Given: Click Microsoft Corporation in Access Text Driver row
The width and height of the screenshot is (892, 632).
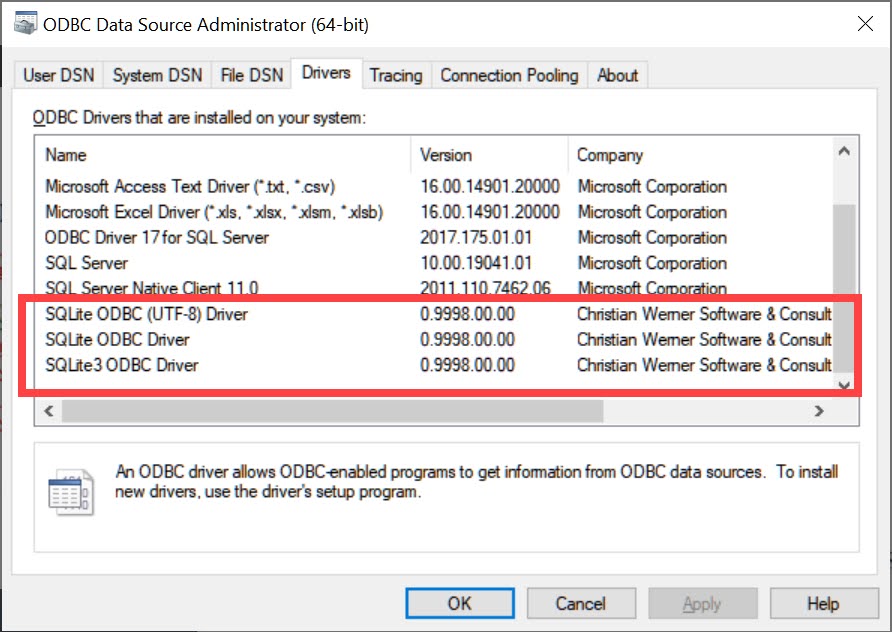Looking at the screenshot, I should (x=653, y=187).
